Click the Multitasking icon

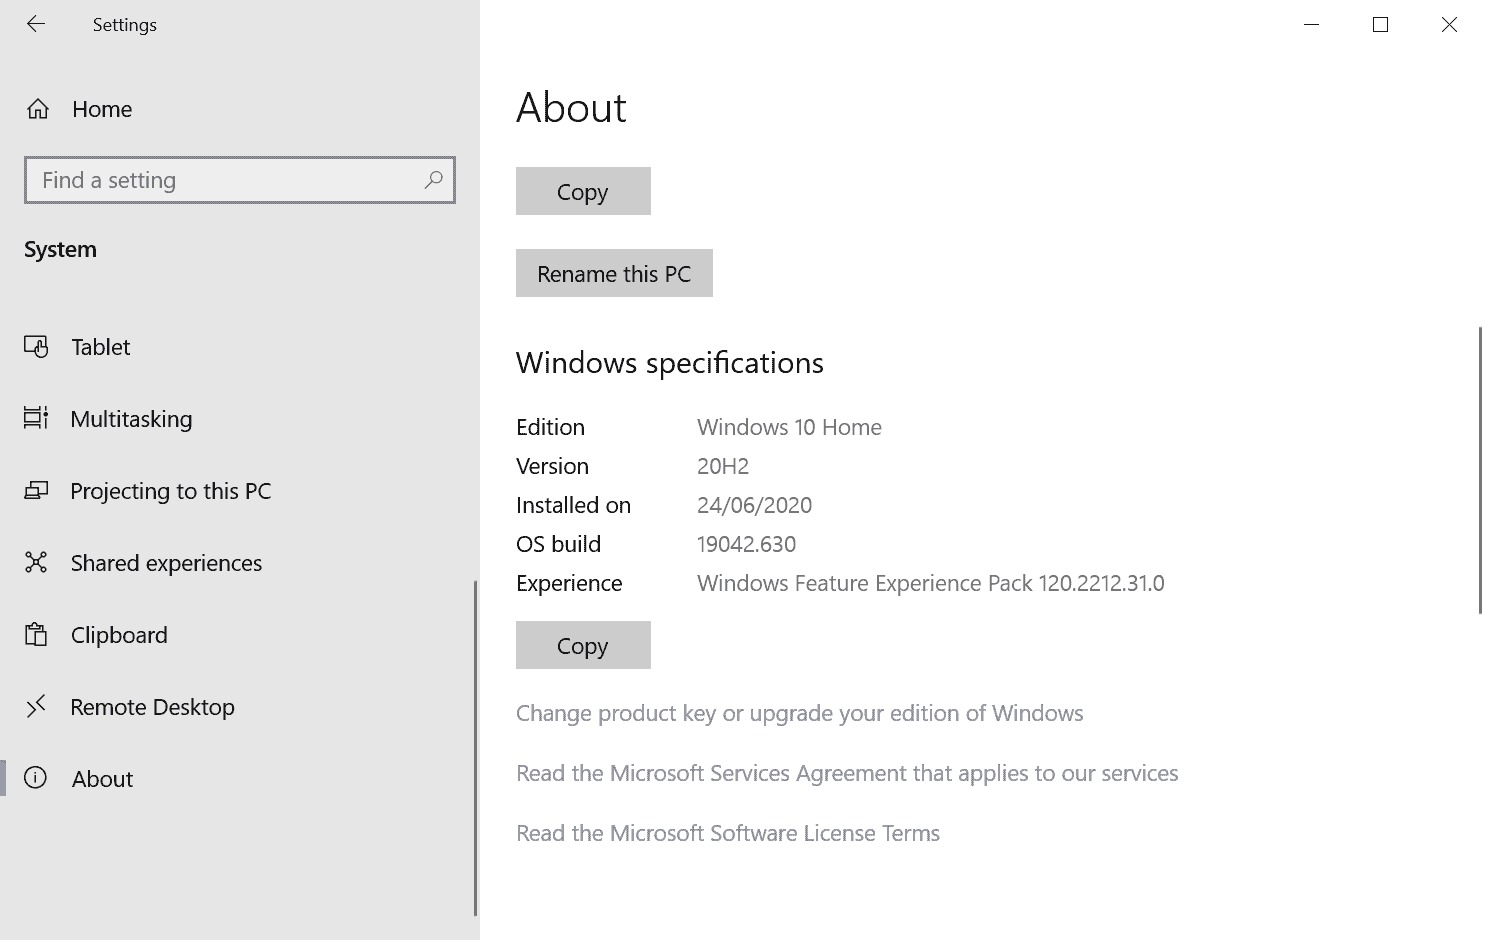coord(37,419)
